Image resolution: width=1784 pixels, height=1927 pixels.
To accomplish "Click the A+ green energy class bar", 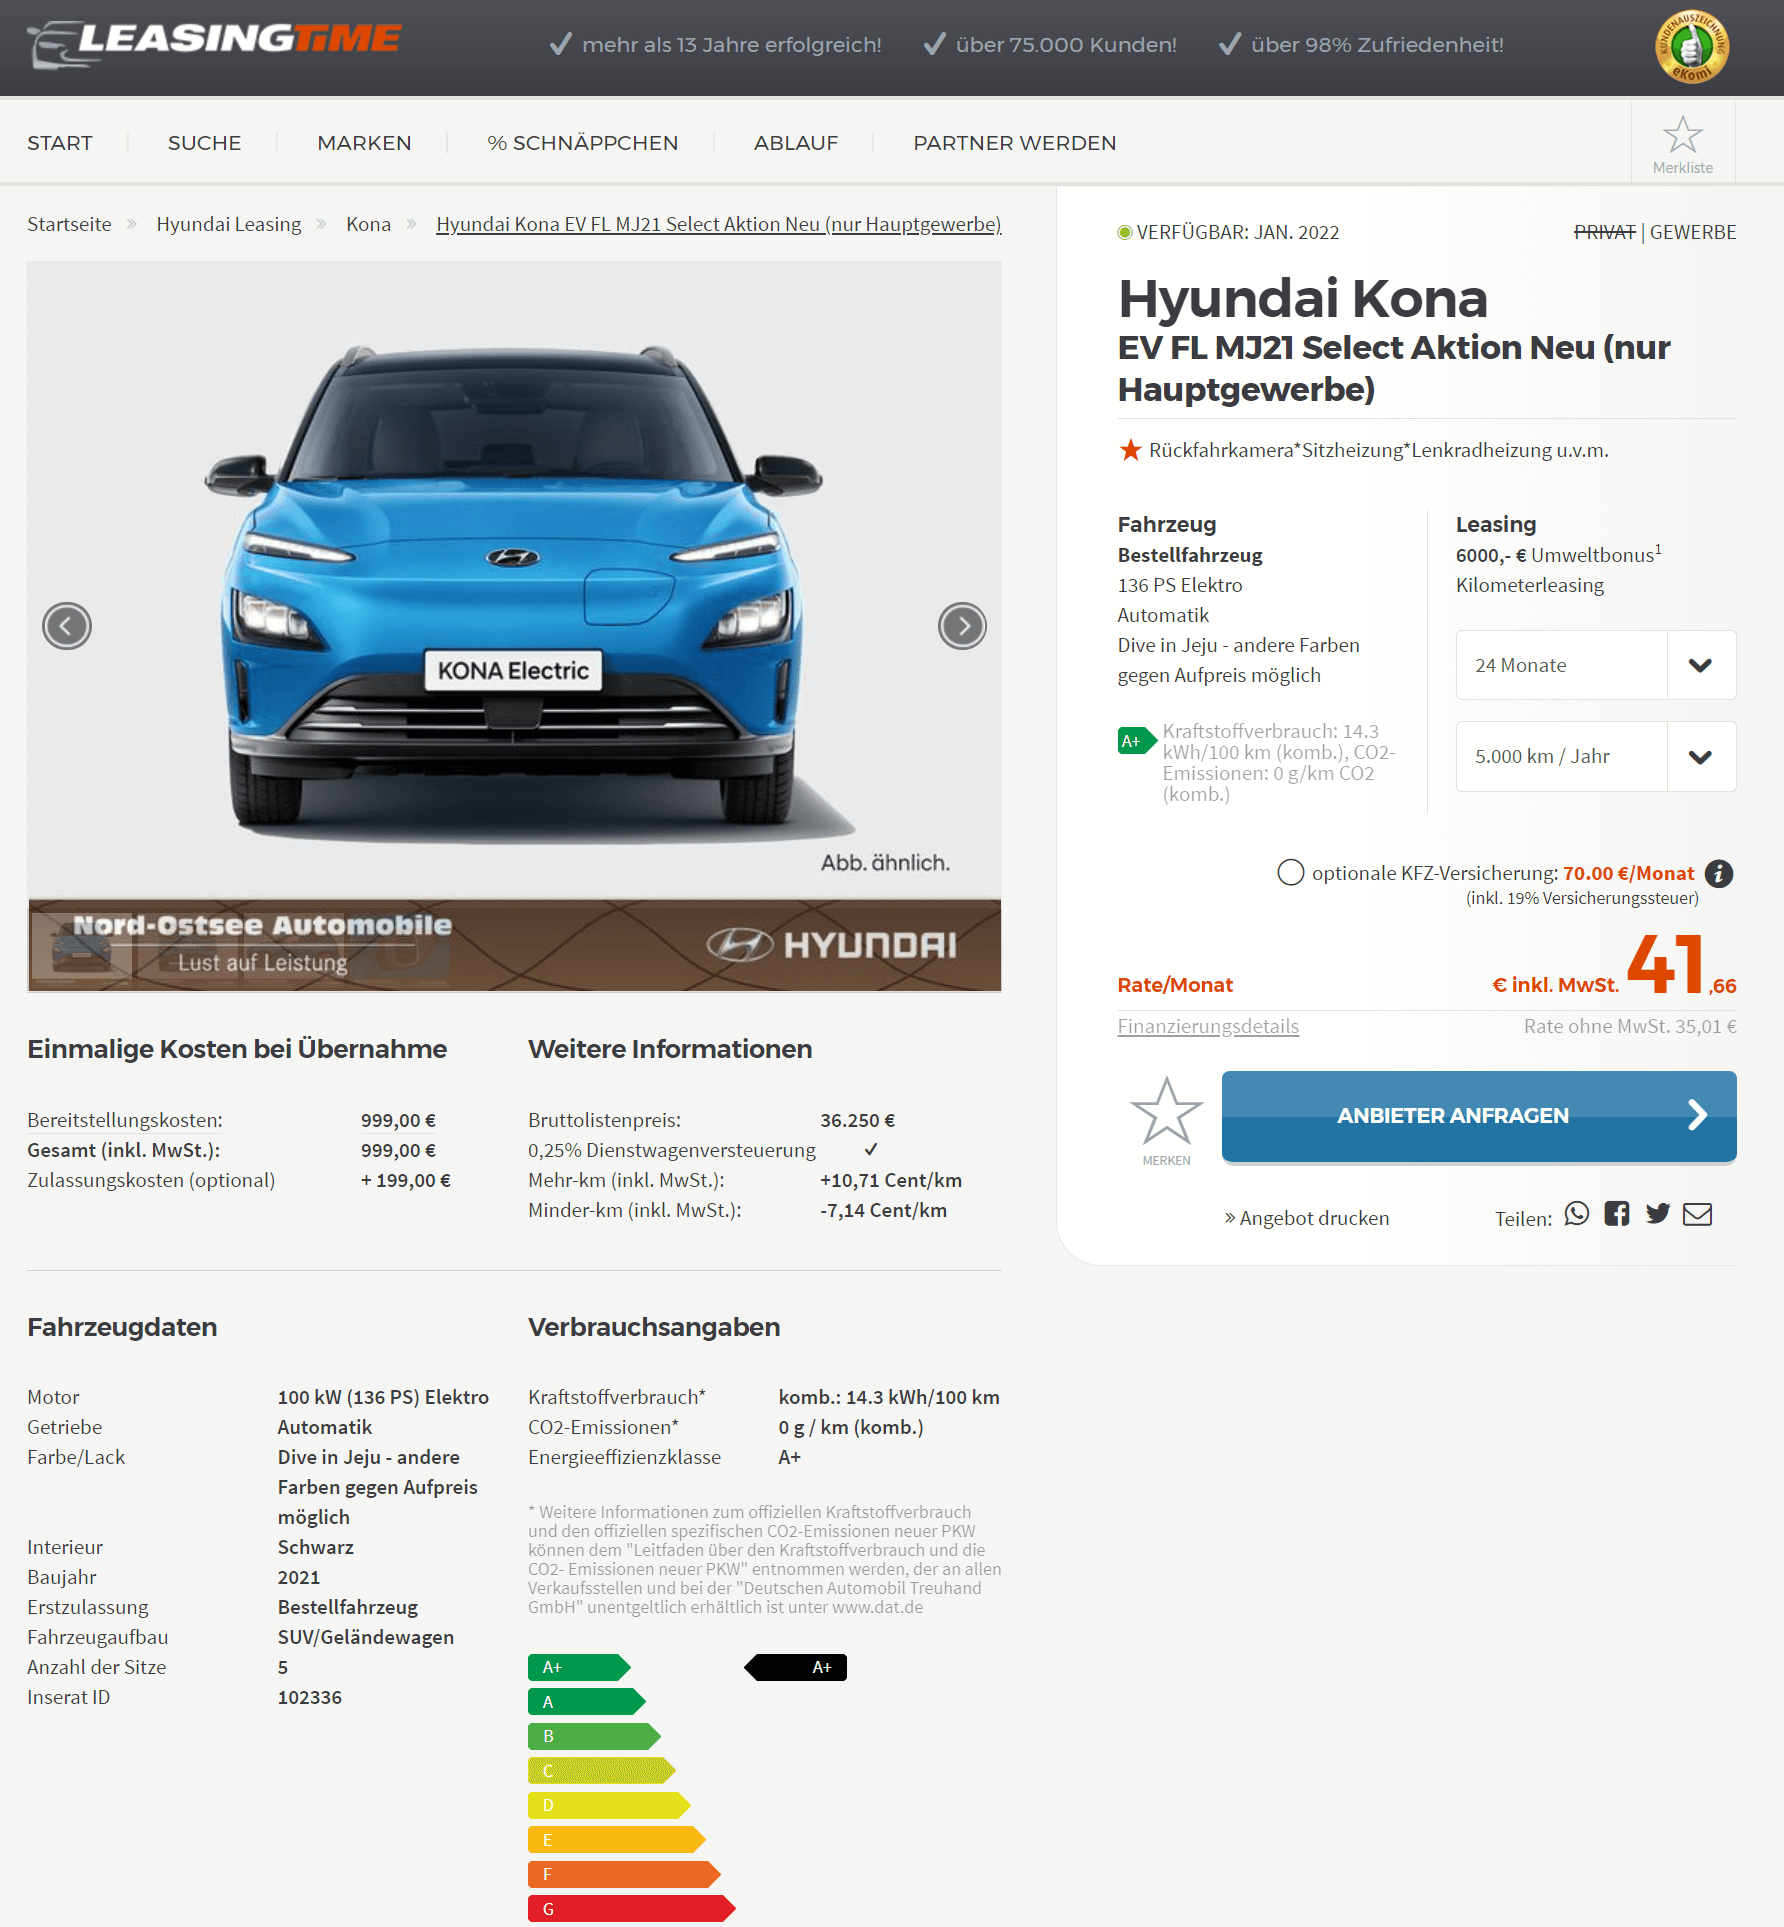I will (x=579, y=1667).
